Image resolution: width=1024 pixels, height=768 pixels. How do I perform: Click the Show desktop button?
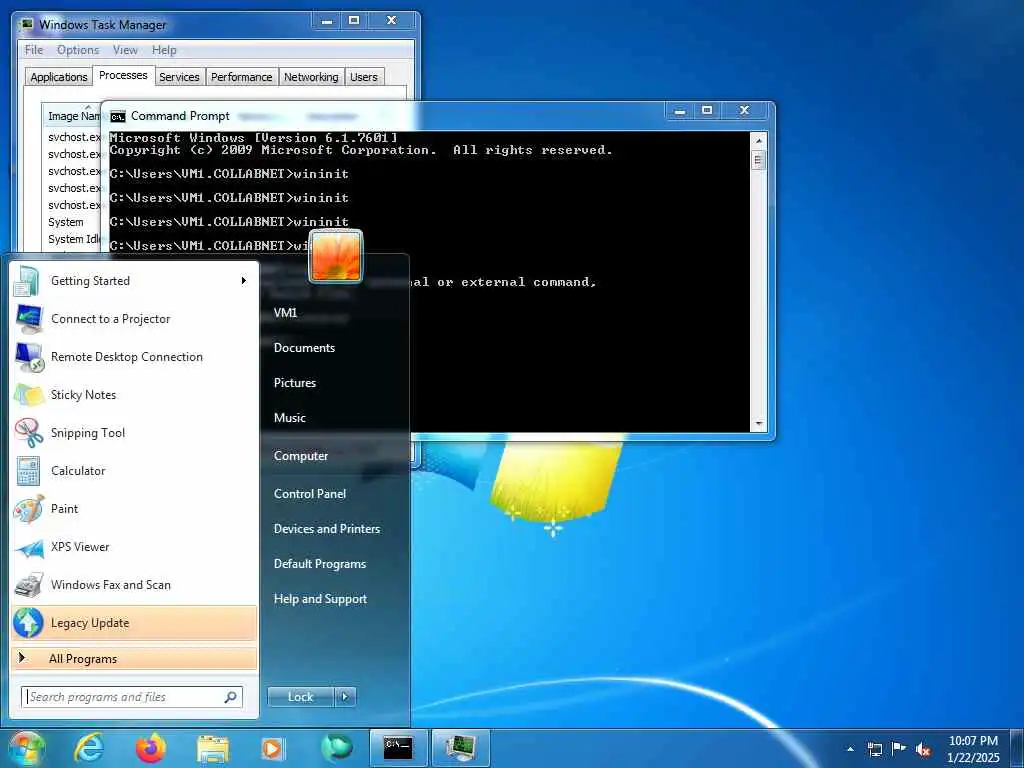coord(1017,748)
